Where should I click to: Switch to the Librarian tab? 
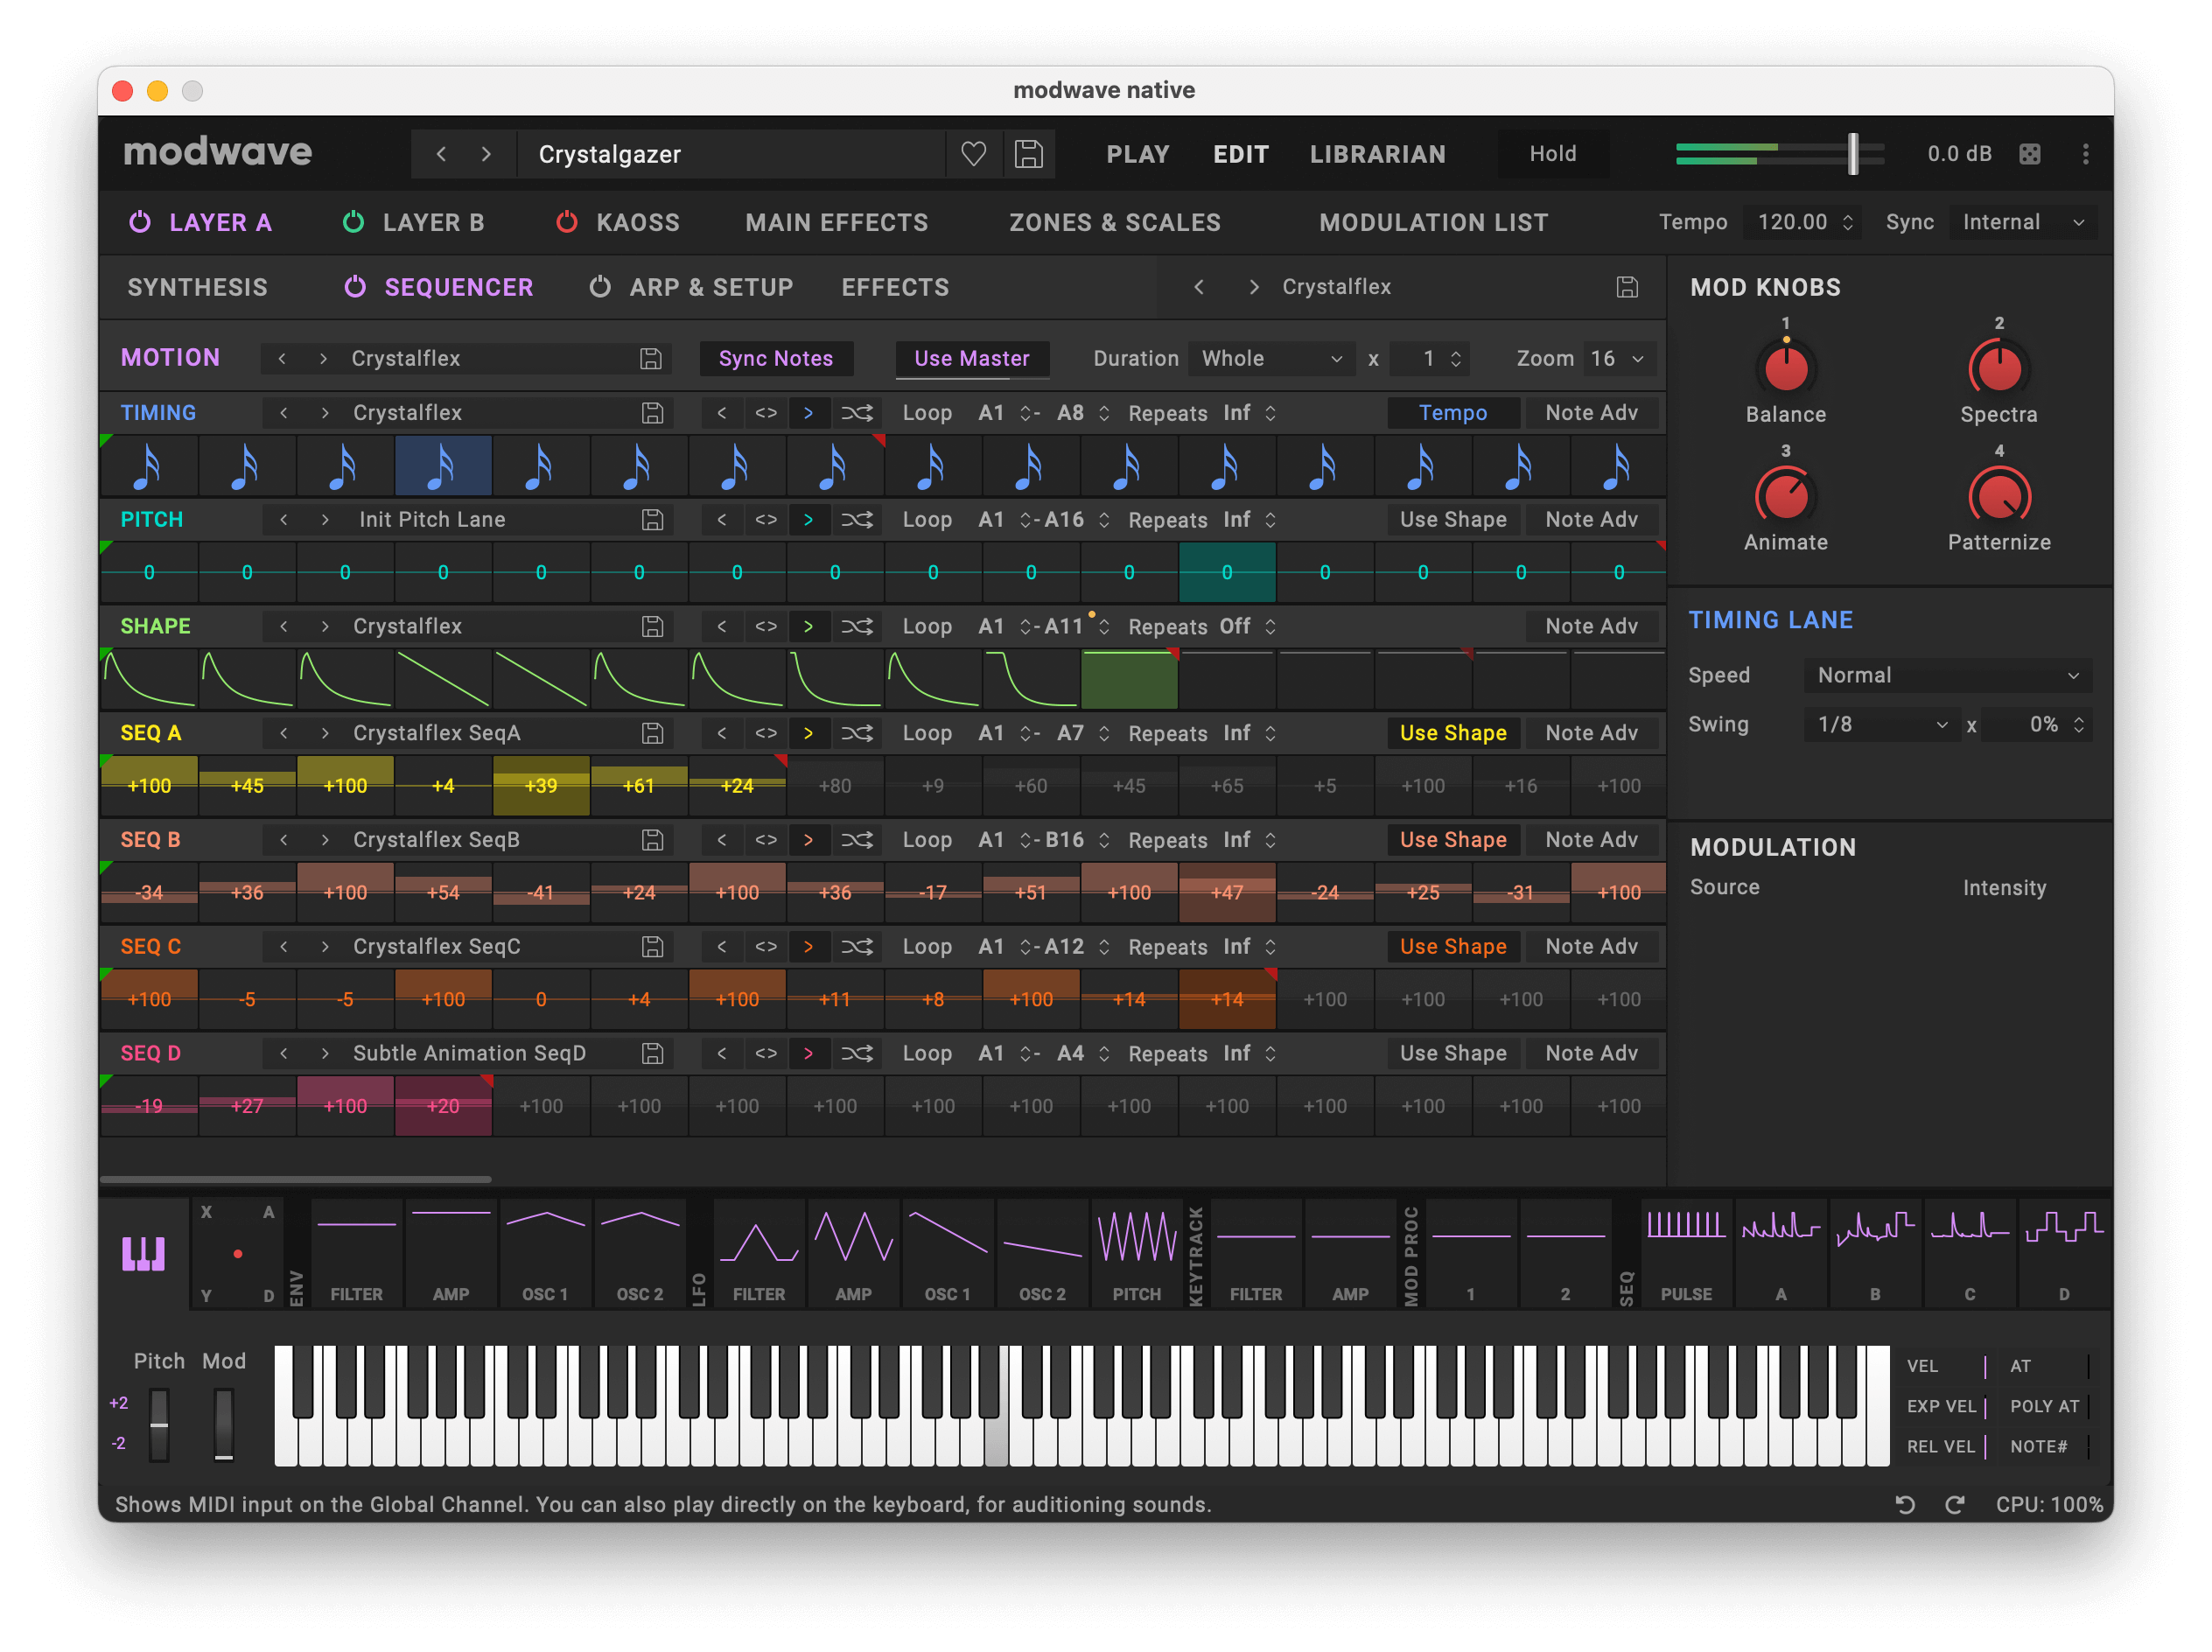click(1377, 154)
